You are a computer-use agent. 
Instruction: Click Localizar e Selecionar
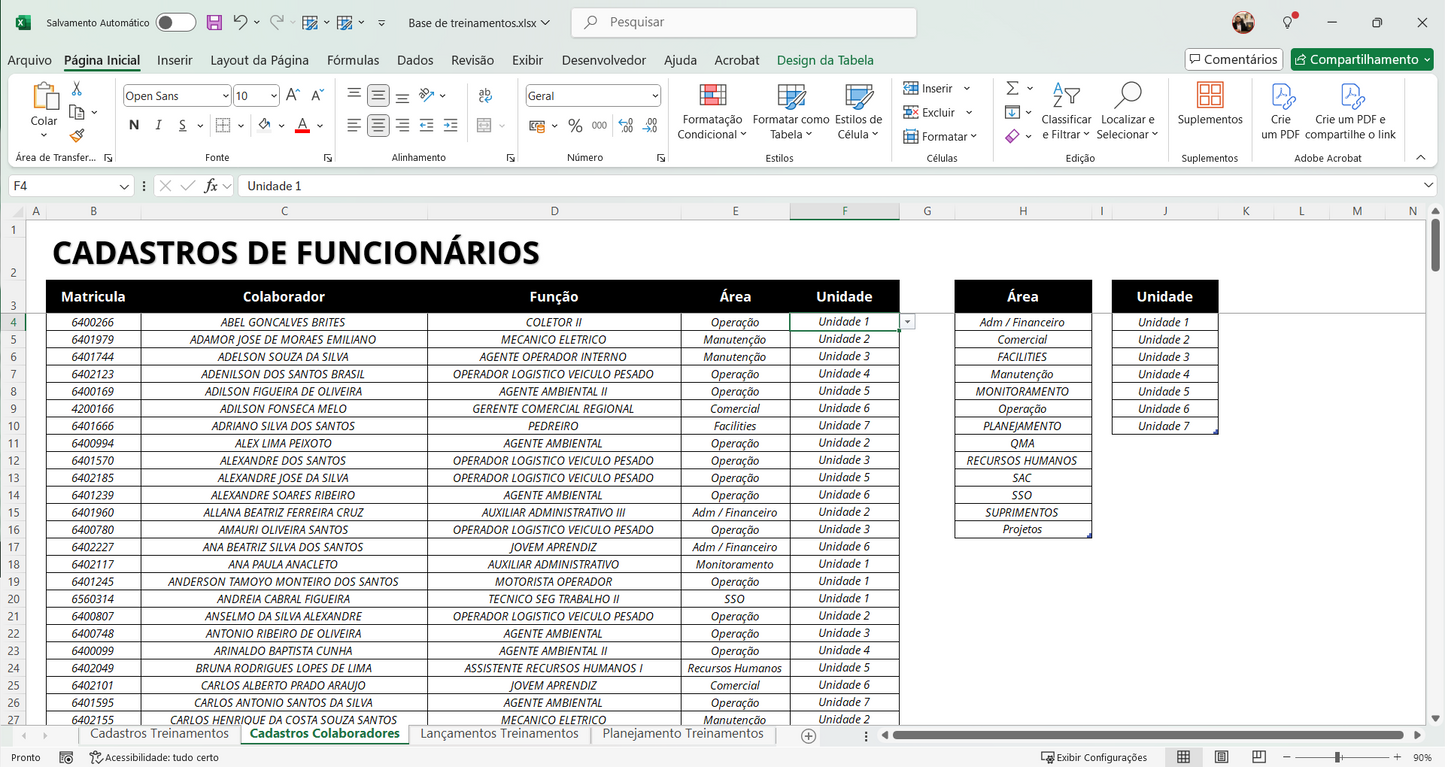[1127, 112]
